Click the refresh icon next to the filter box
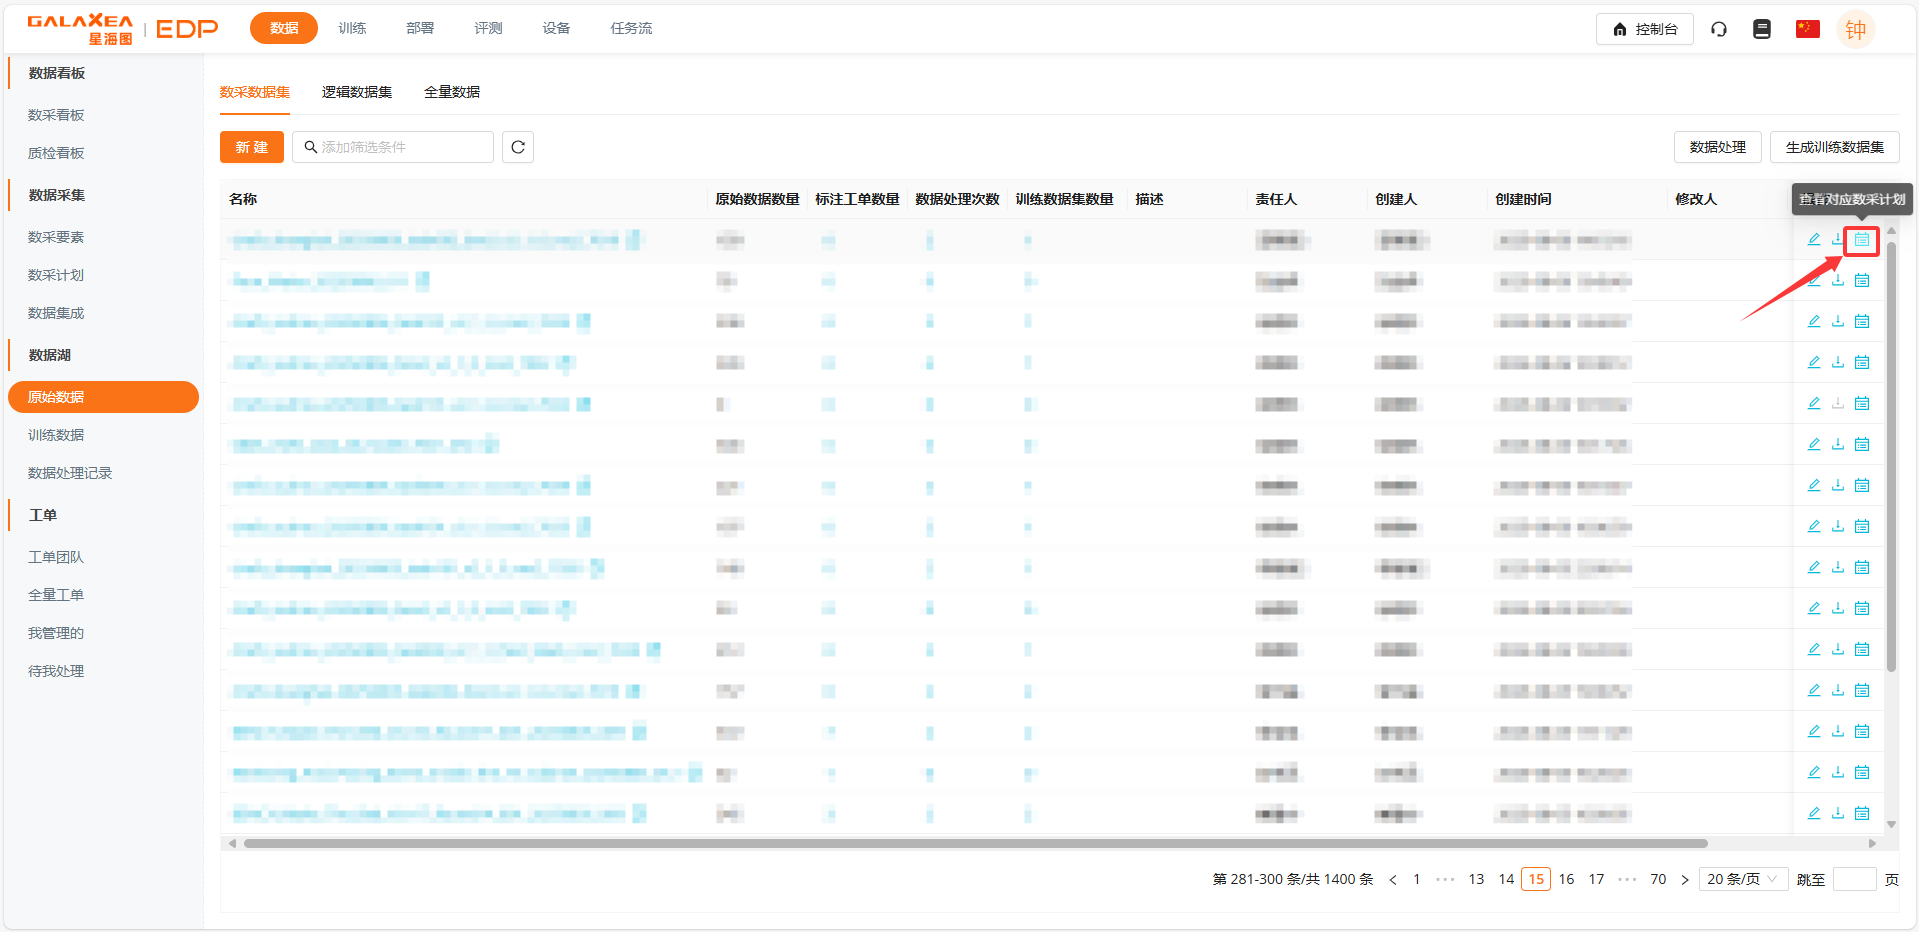Screen dimensions: 1919x932 coord(517,147)
